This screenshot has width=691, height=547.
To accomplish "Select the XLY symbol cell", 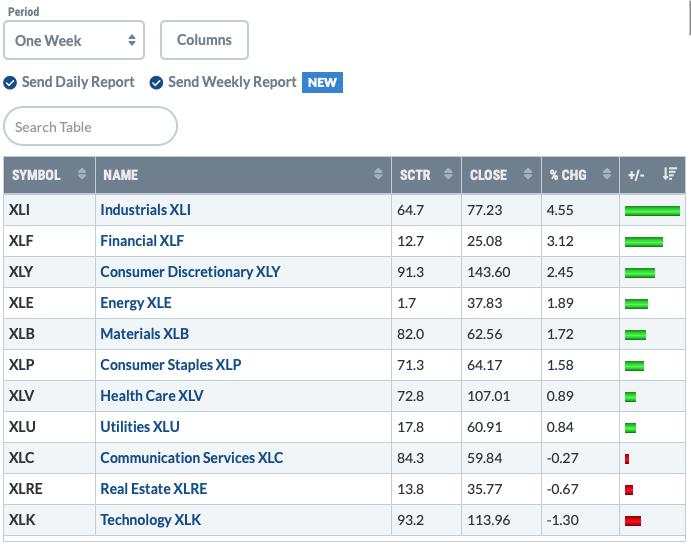I will (49, 272).
